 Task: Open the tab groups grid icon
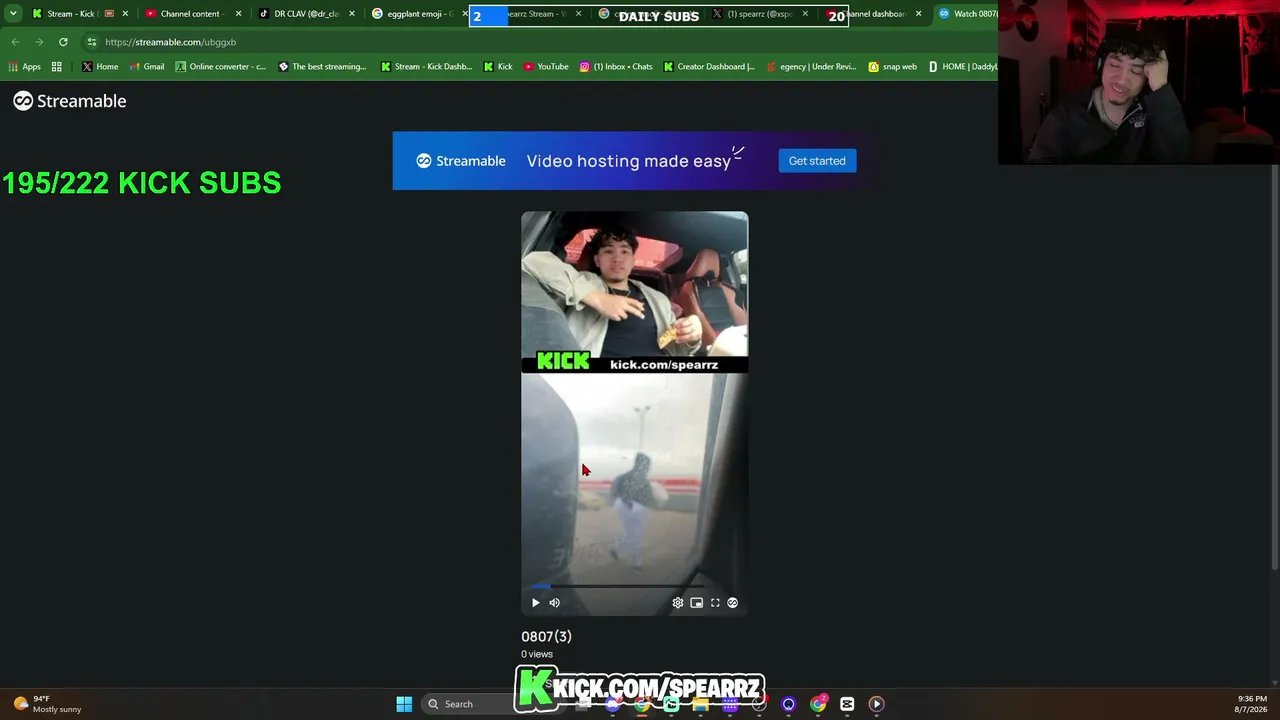click(57, 67)
